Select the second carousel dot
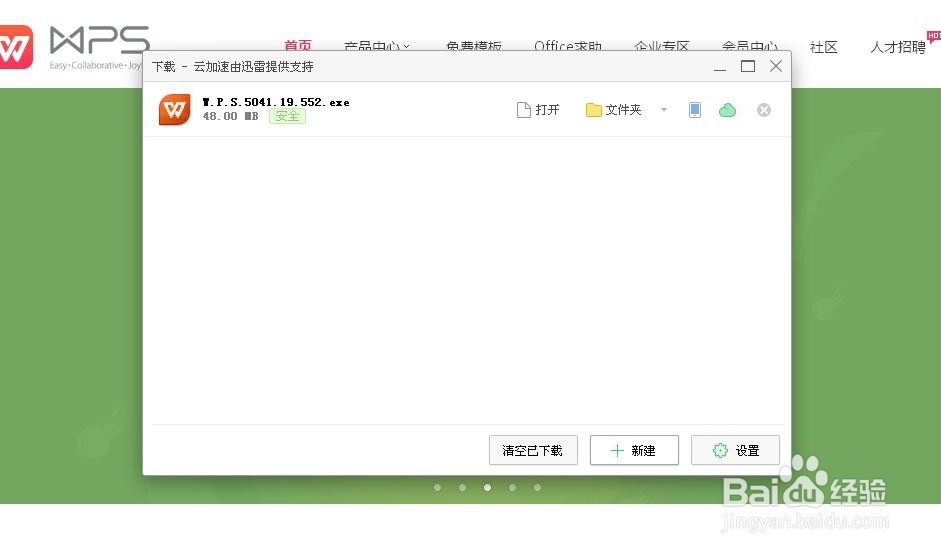 (462, 487)
